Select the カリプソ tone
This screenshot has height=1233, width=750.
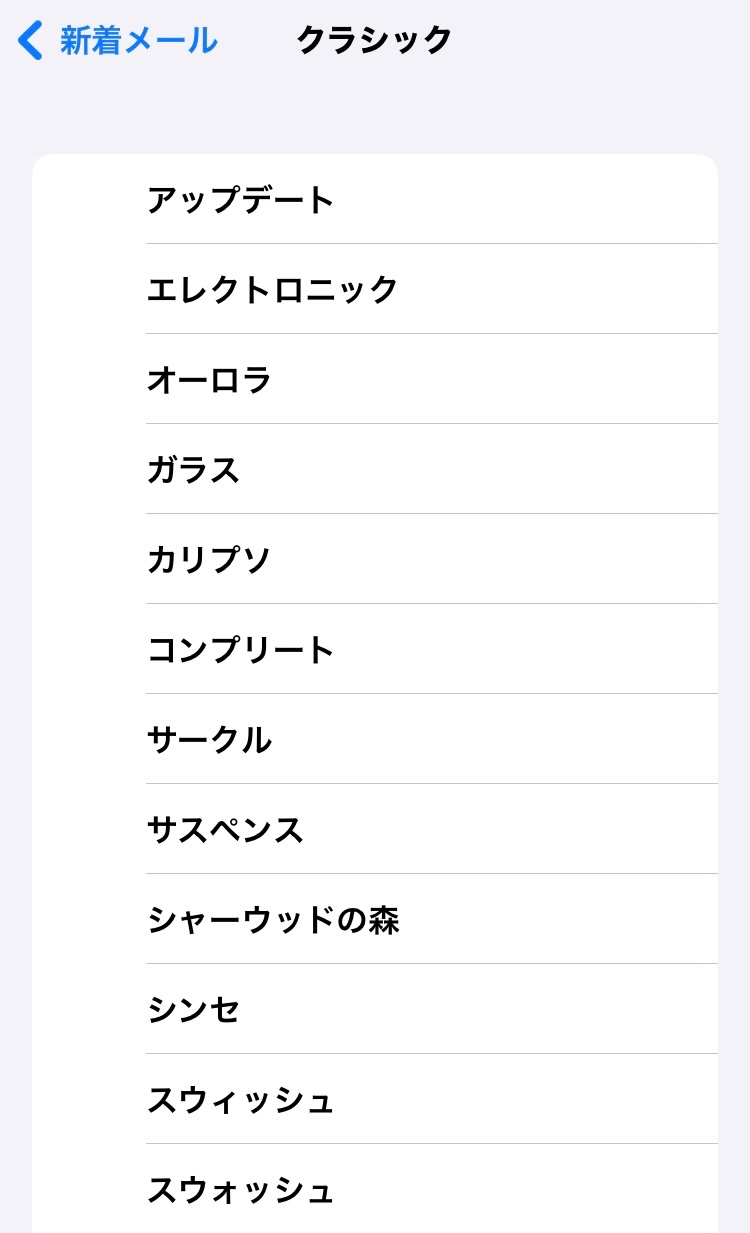[210, 560]
